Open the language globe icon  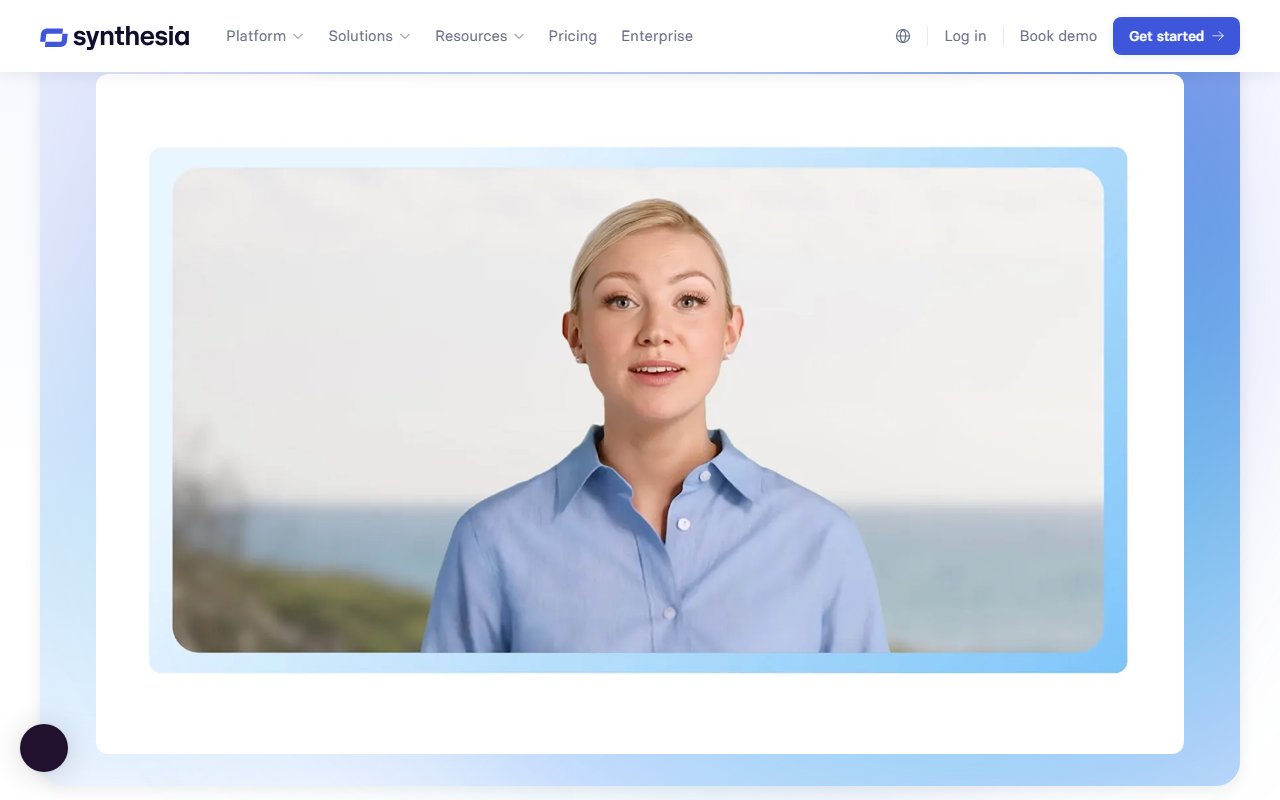(903, 36)
